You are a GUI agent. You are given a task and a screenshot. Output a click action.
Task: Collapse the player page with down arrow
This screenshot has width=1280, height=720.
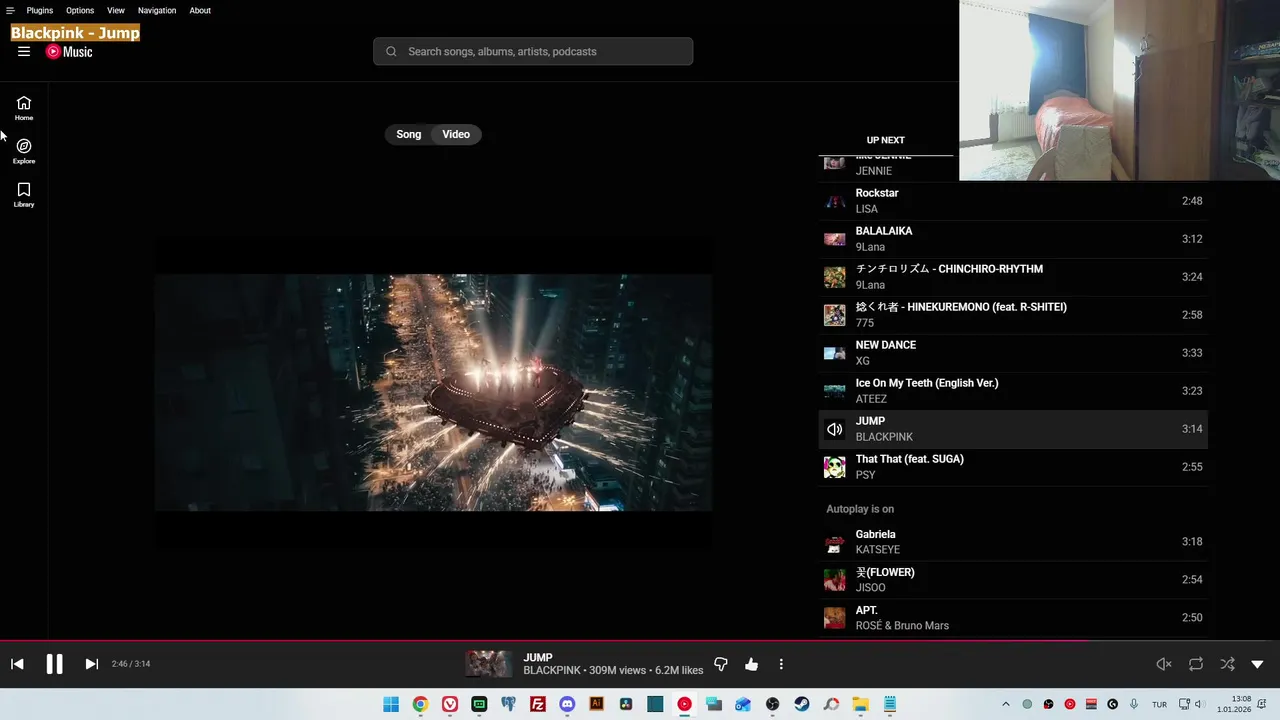[1257, 664]
